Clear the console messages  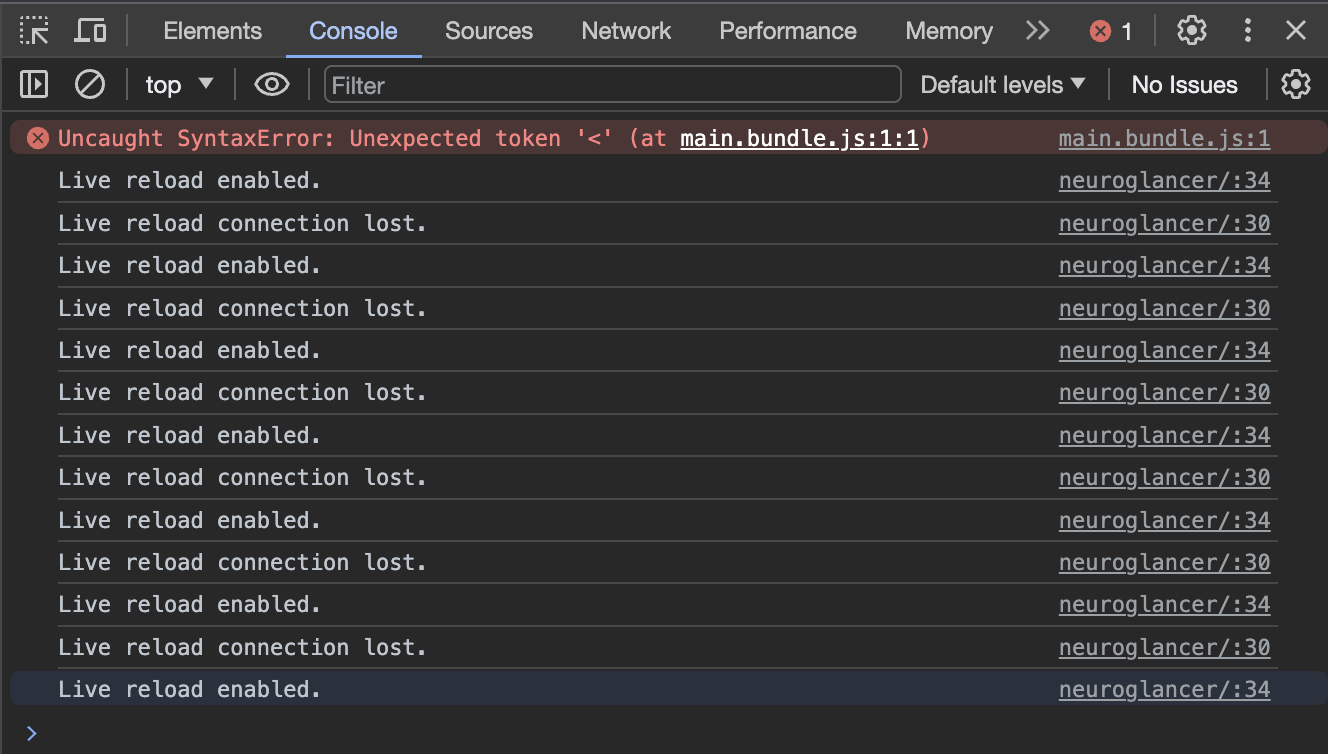89,84
